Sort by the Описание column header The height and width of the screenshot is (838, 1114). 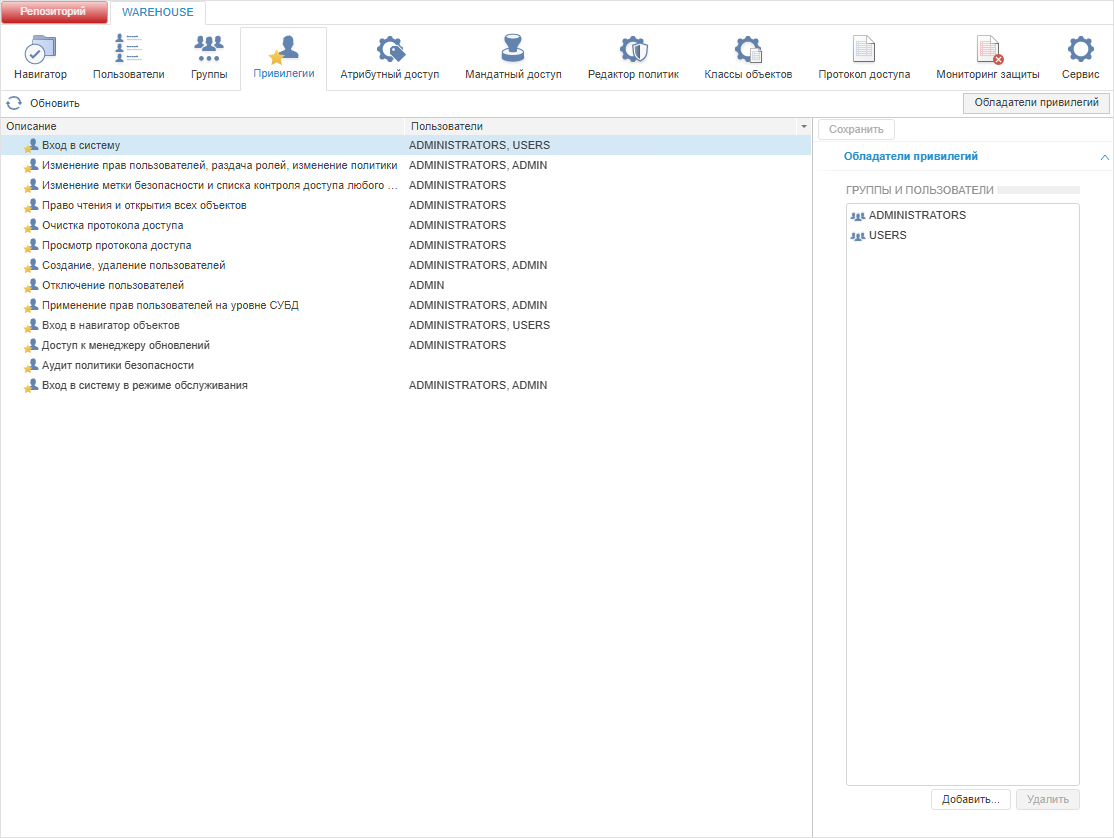click(x=202, y=126)
